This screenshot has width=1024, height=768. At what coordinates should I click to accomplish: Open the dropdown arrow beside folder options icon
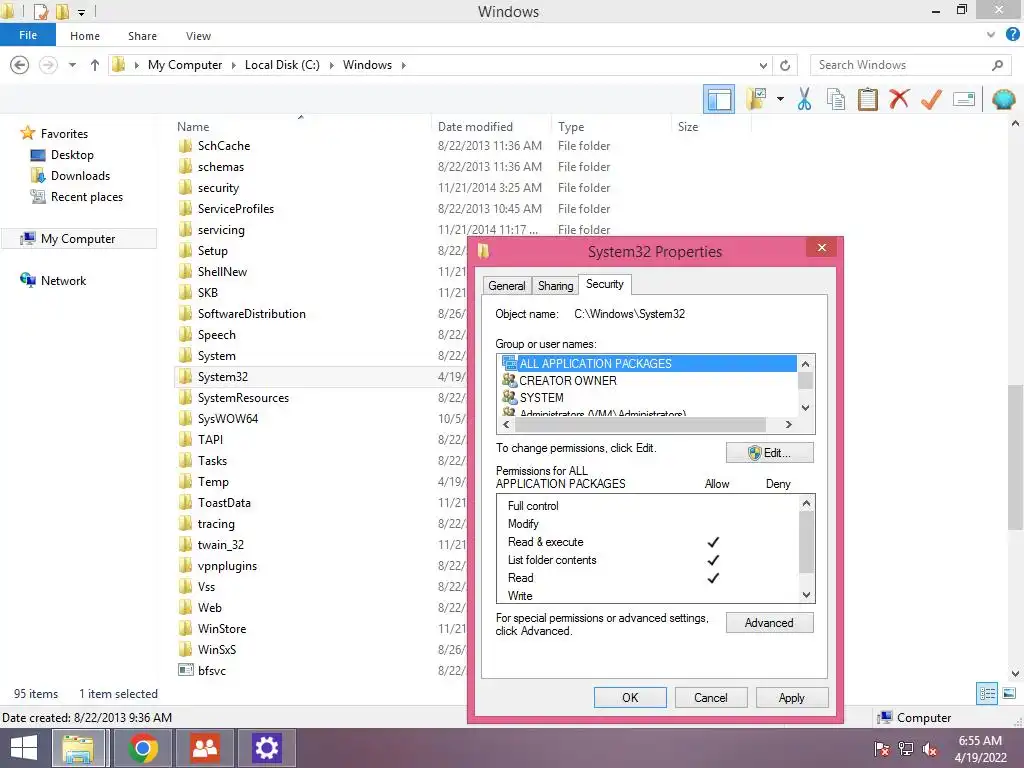point(780,99)
